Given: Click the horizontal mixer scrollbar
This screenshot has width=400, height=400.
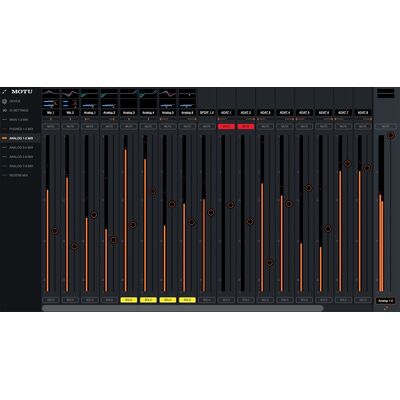Looking at the screenshot, I should (x=183, y=308).
